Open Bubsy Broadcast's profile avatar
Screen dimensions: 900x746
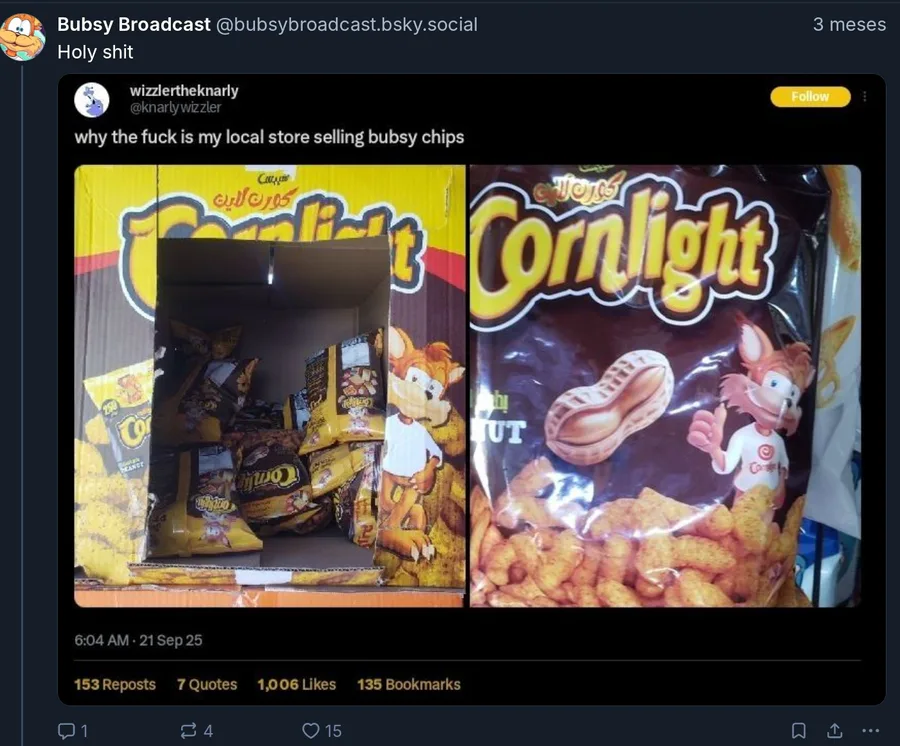pos(22,37)
